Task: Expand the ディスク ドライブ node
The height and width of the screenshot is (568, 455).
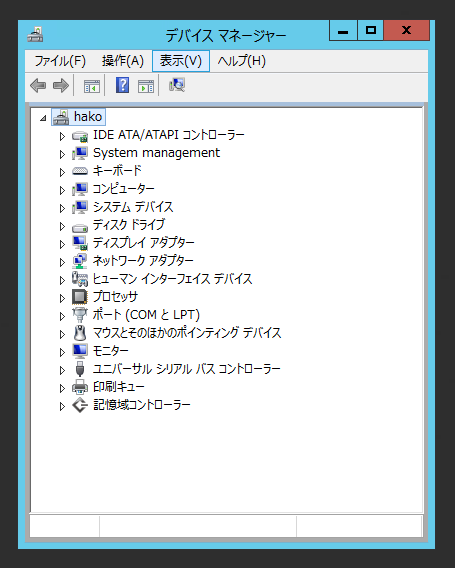Action: [62, 226]
